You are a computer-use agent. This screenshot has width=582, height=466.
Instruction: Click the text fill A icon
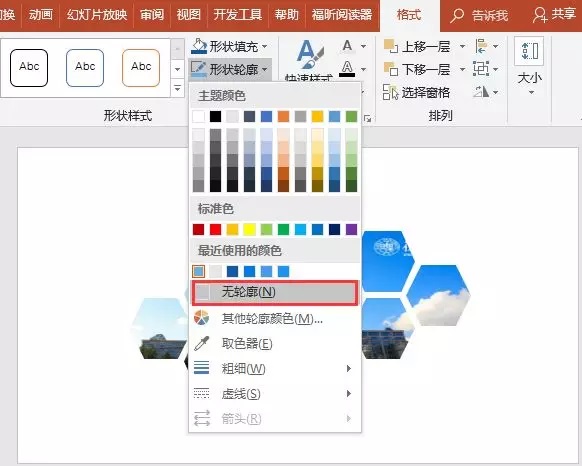[x=347, y=46]
